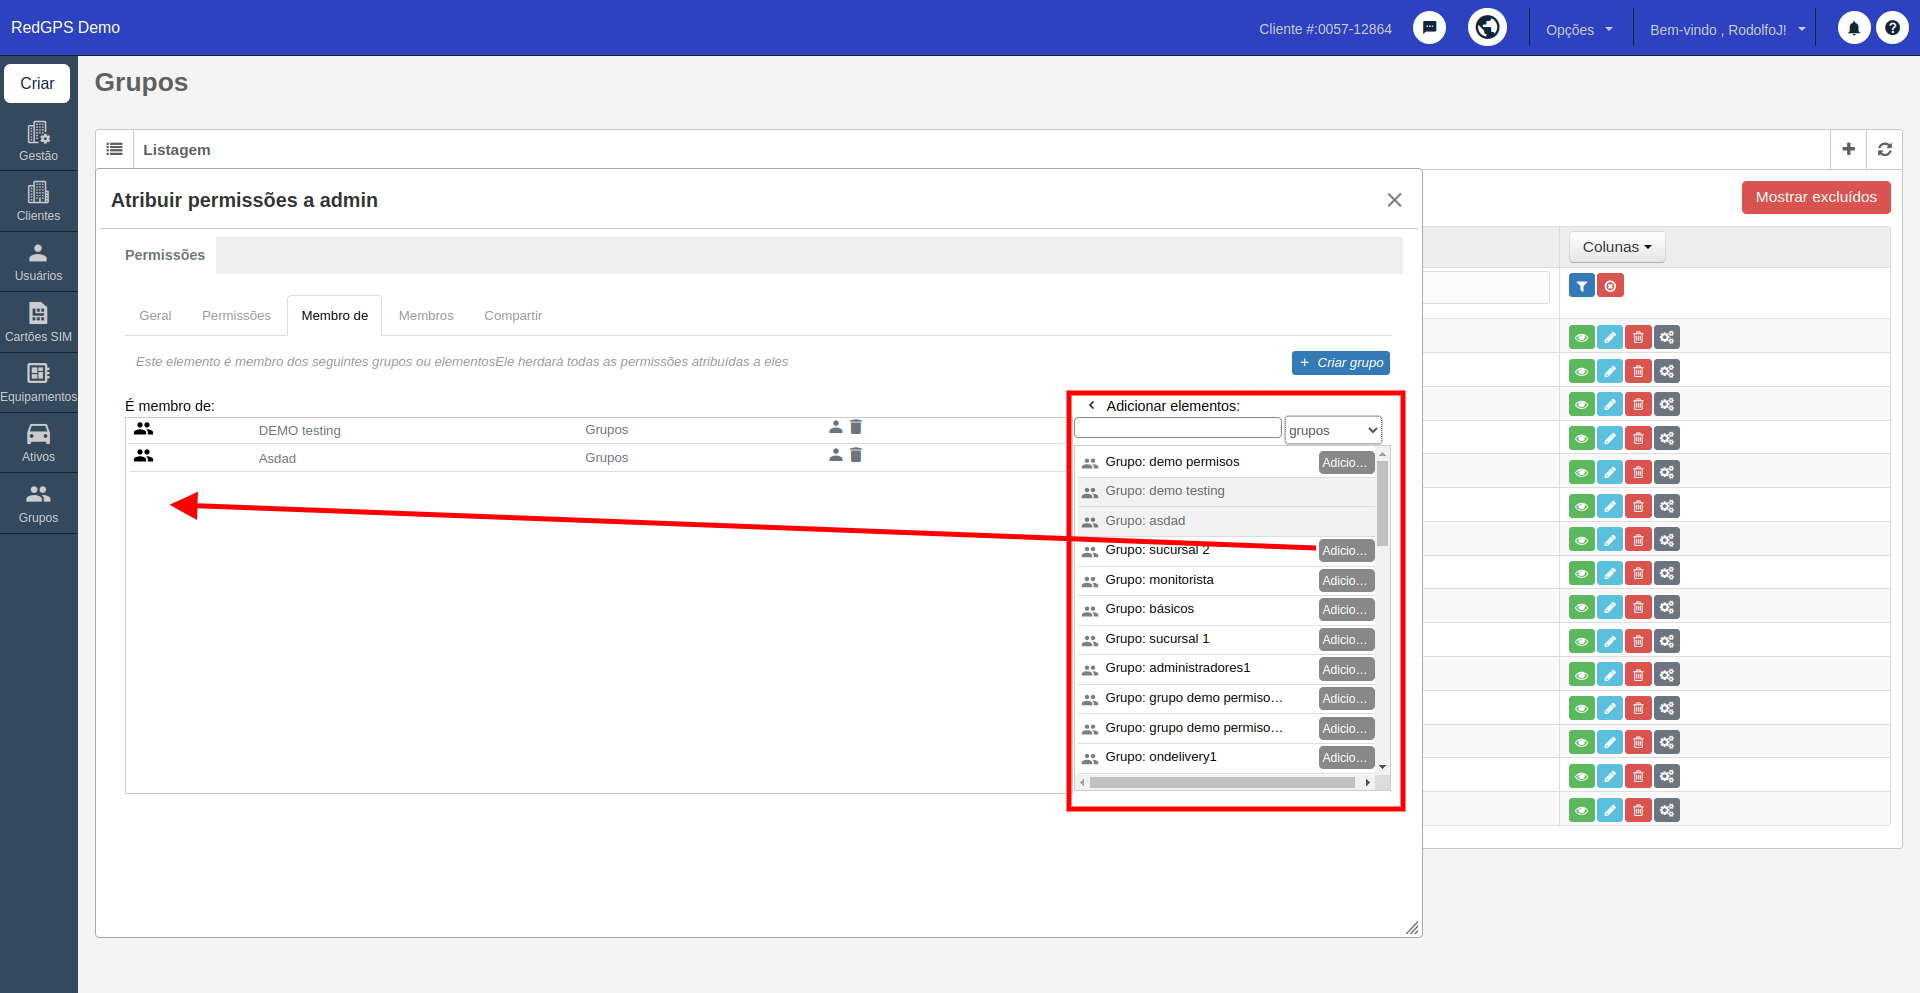Click the list icon next to Listagem
The image size is (1920, 993).
tap(115, 149)
